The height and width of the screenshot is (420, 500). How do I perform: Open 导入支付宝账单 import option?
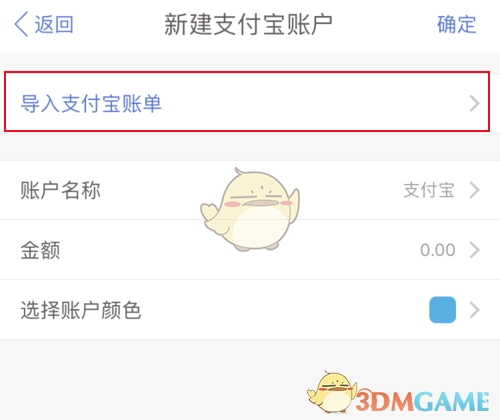tap(247, 102)
